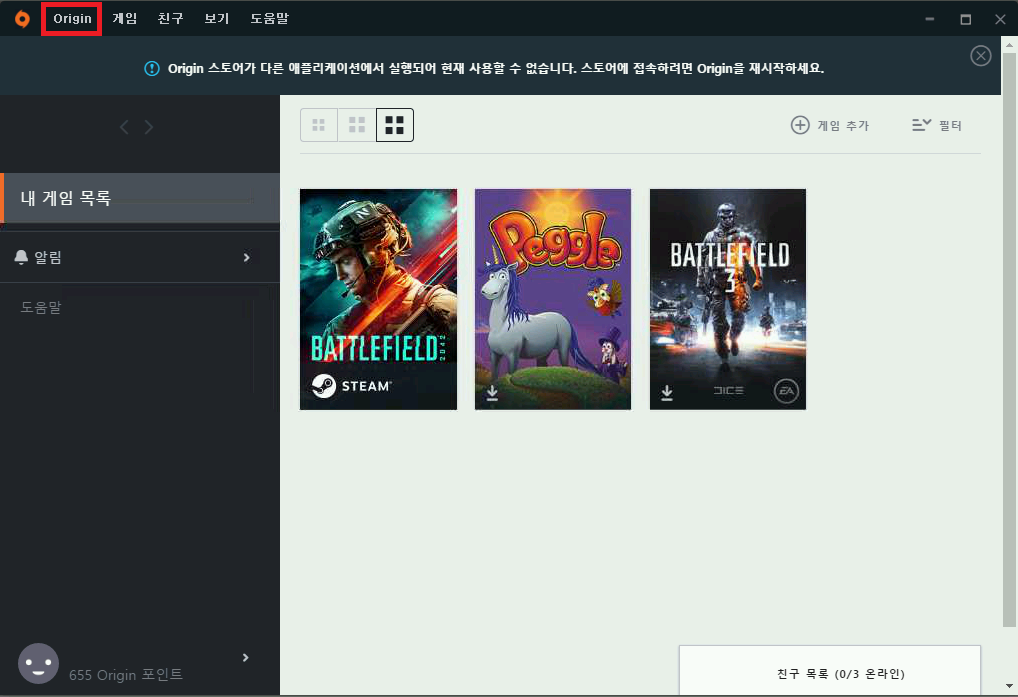Click the Origin logo icon
Viewport: 1018px width, 697px height.
tap(22, 19)
